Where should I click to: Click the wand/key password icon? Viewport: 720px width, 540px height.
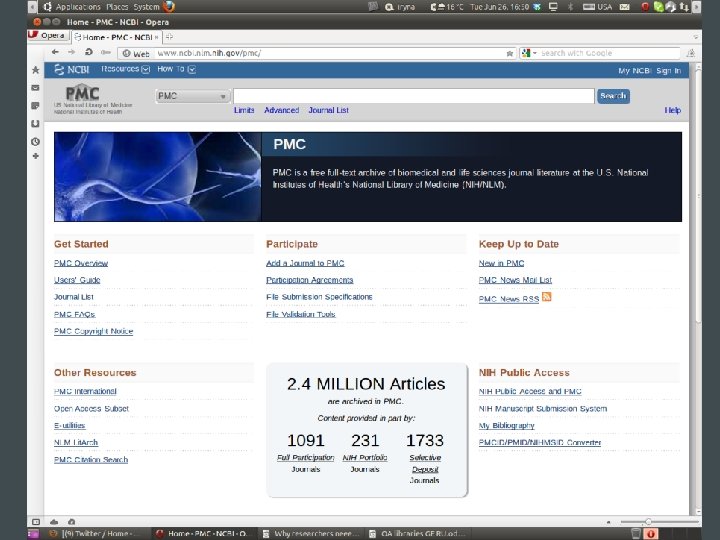click(106, 52)
